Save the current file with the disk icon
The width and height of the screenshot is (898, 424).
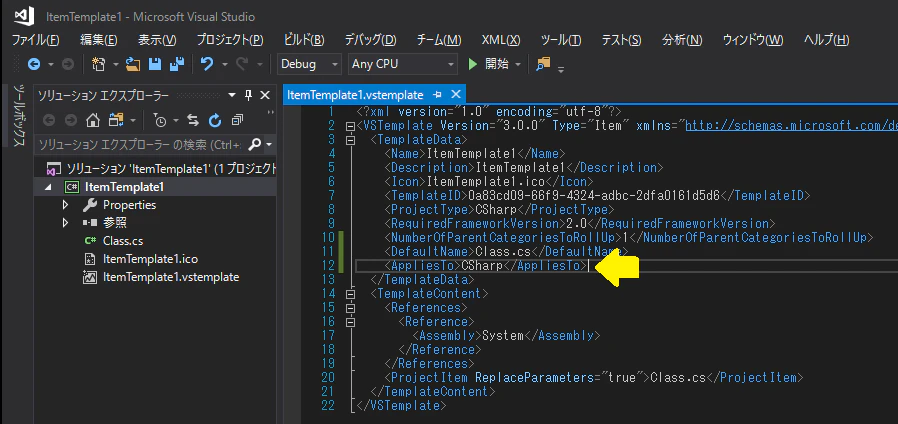click(x=155, y=64)
